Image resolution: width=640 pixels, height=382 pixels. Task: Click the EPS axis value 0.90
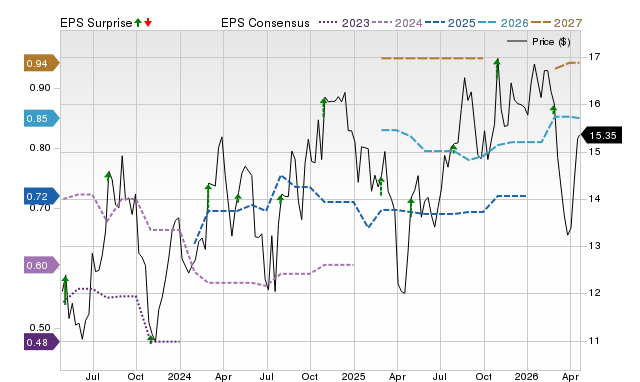click(x=40, y=88)
